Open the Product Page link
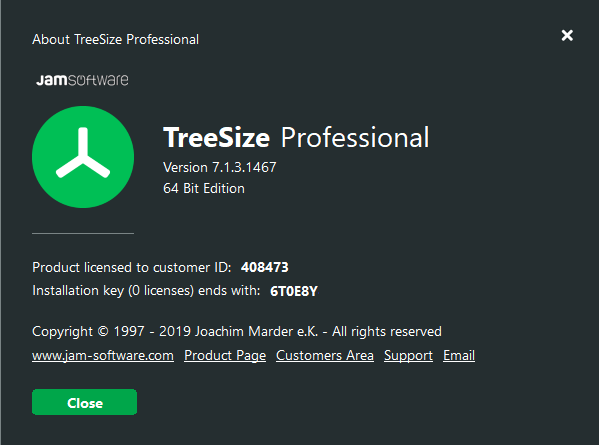The width and height of the screenshot is (599, 445). 225,356
